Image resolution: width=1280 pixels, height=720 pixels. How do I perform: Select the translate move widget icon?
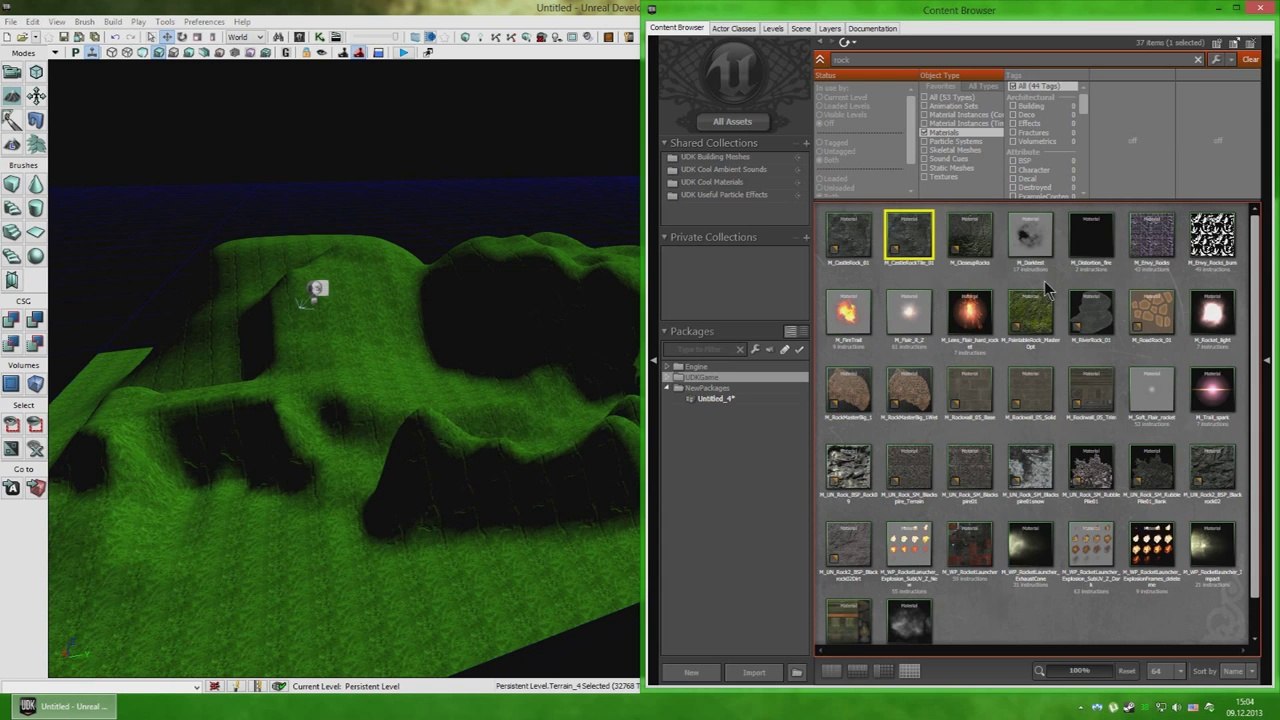pos(167,37)
